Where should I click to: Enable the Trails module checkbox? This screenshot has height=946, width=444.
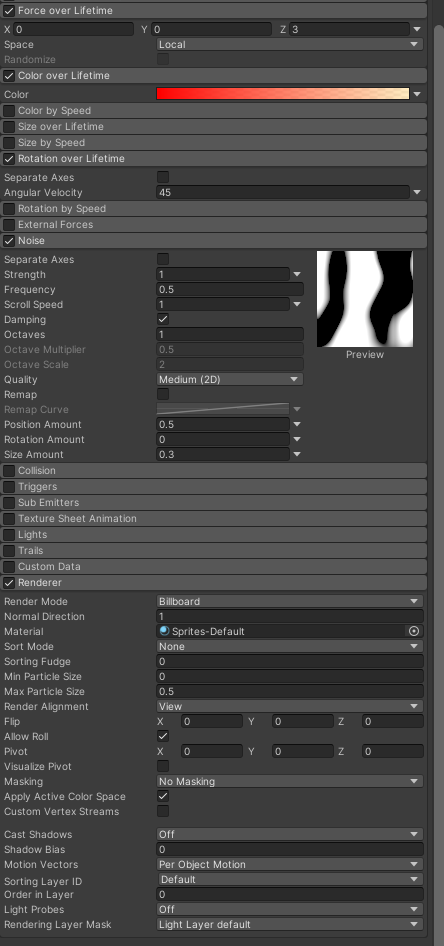coord(9,550)
